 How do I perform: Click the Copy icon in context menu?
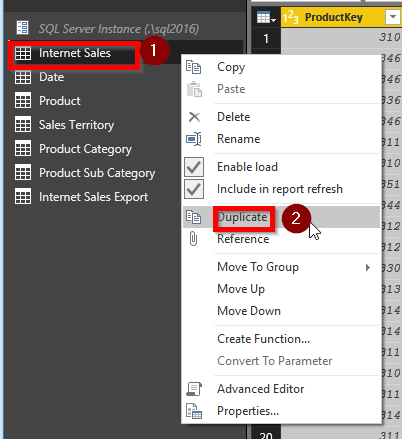pos(194,67)
